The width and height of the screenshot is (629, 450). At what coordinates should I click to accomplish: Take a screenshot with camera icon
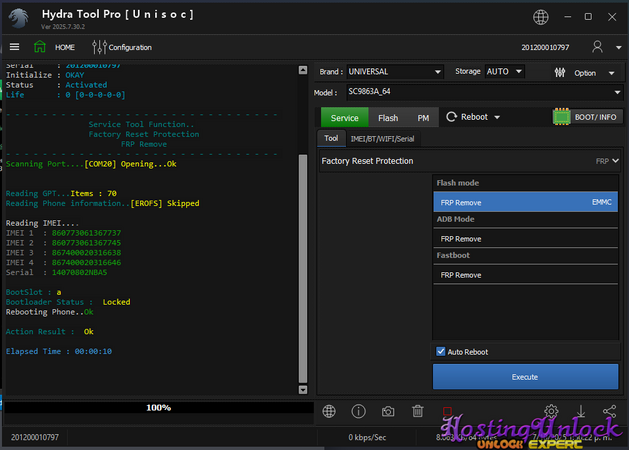click(388, 411)
